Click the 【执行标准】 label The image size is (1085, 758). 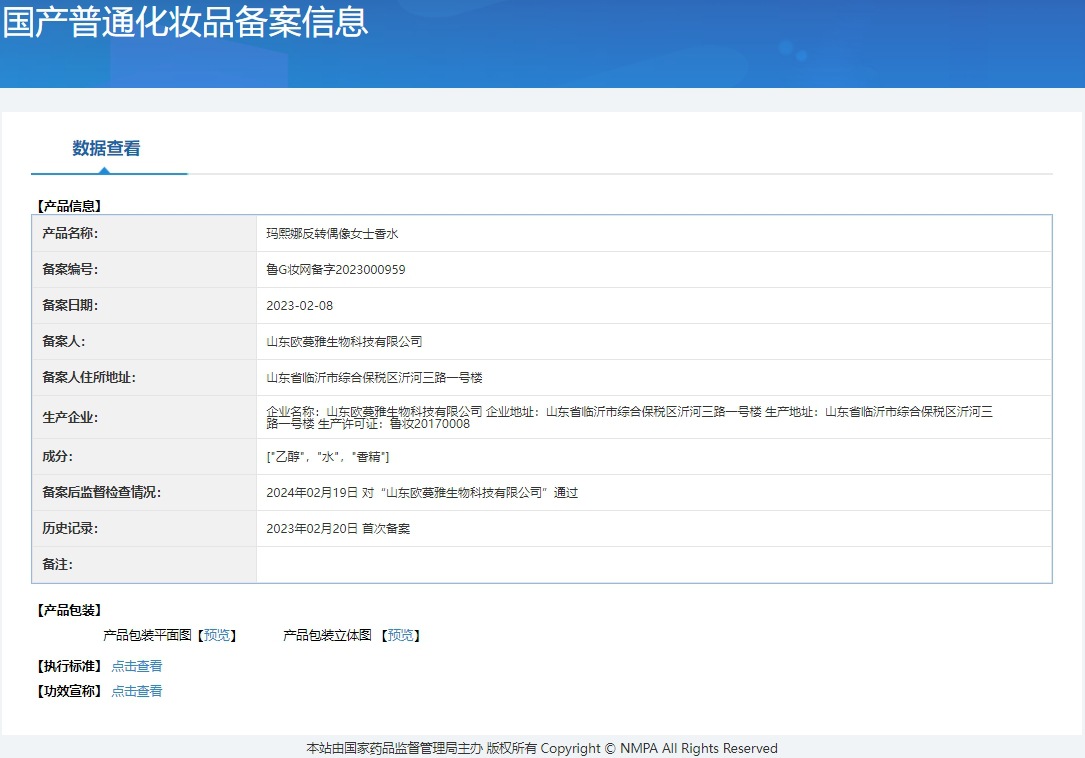(x=69, y=666)
